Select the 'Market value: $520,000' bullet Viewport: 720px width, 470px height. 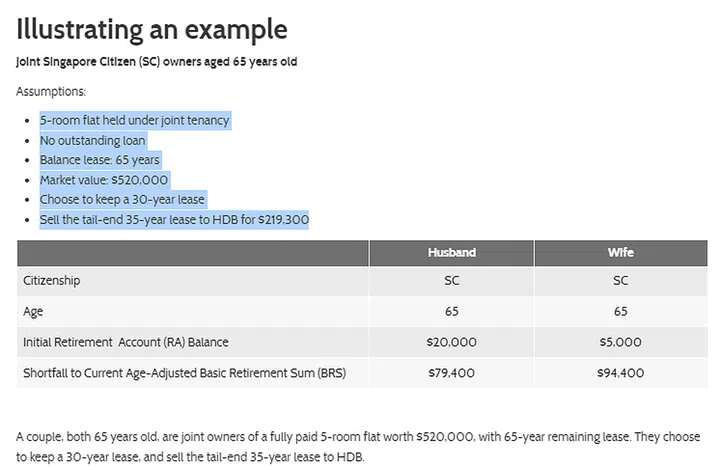click(x=104, y=180)
